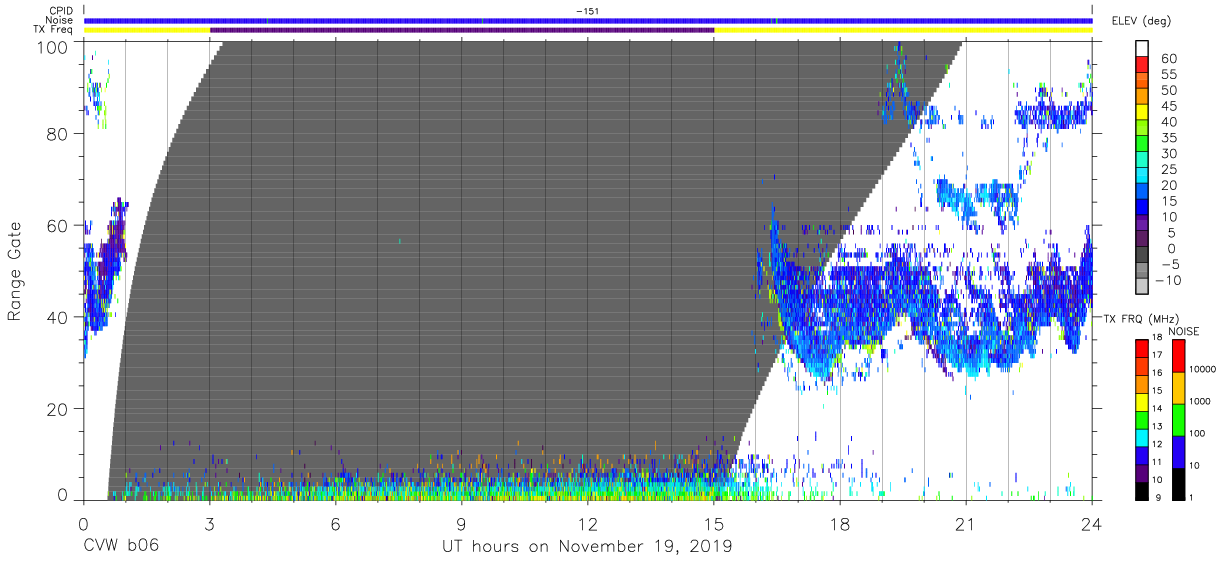Image resolution: width=1228 pixels, height=567 pixels.
Task: Click the TX FRQ colorbar label 9
Action: click(1158, 498)
